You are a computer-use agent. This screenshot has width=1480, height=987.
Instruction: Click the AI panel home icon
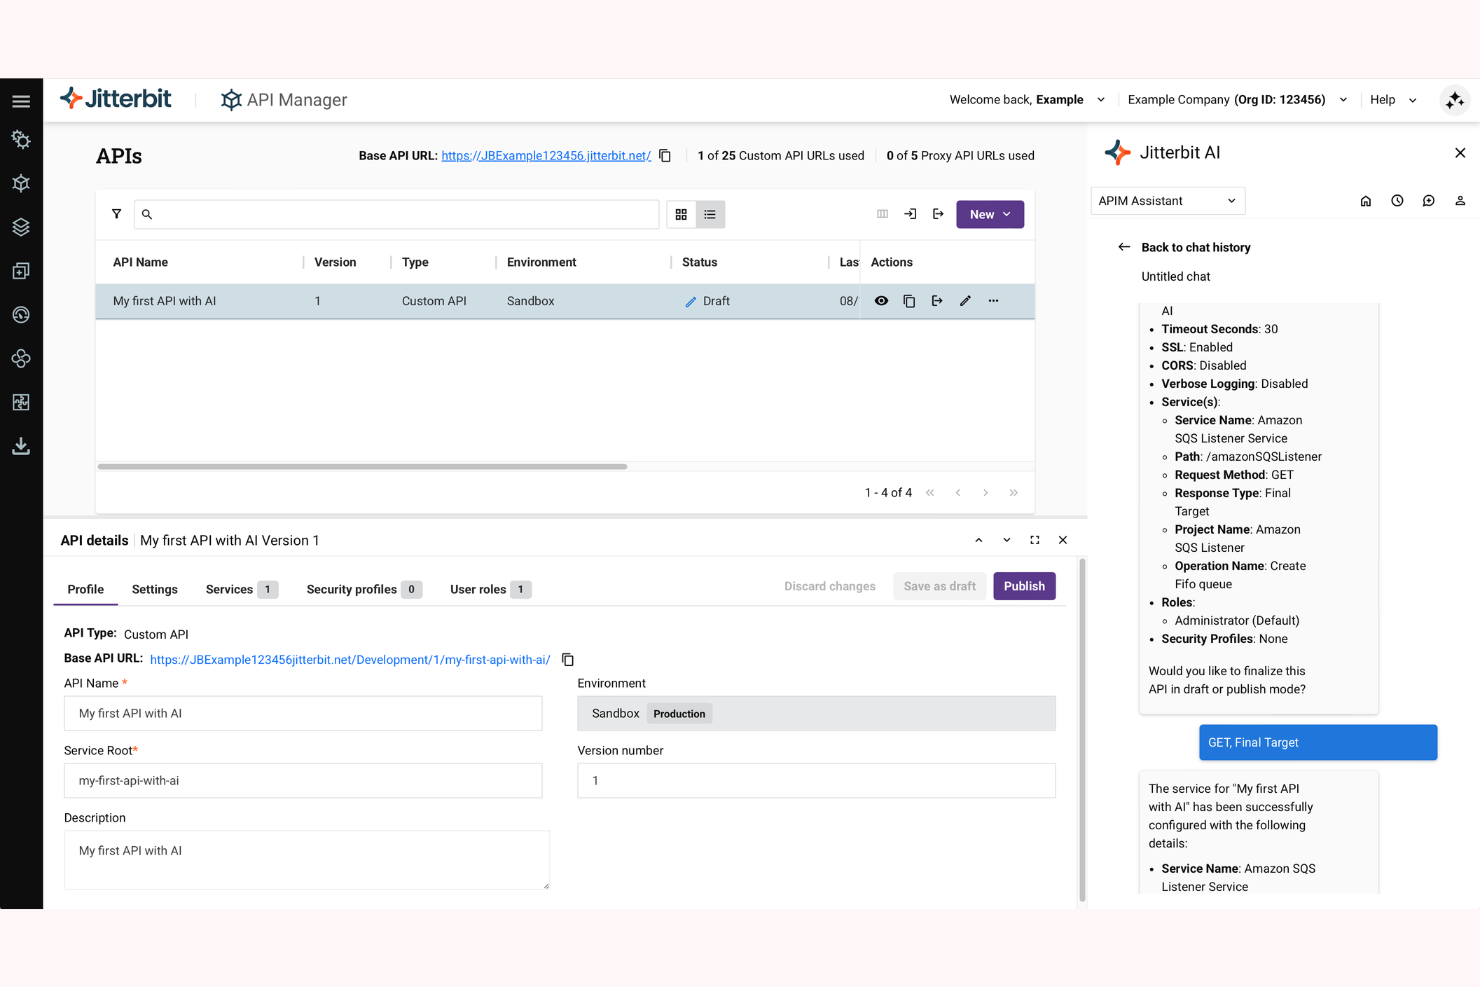(x=1366, y=201)
